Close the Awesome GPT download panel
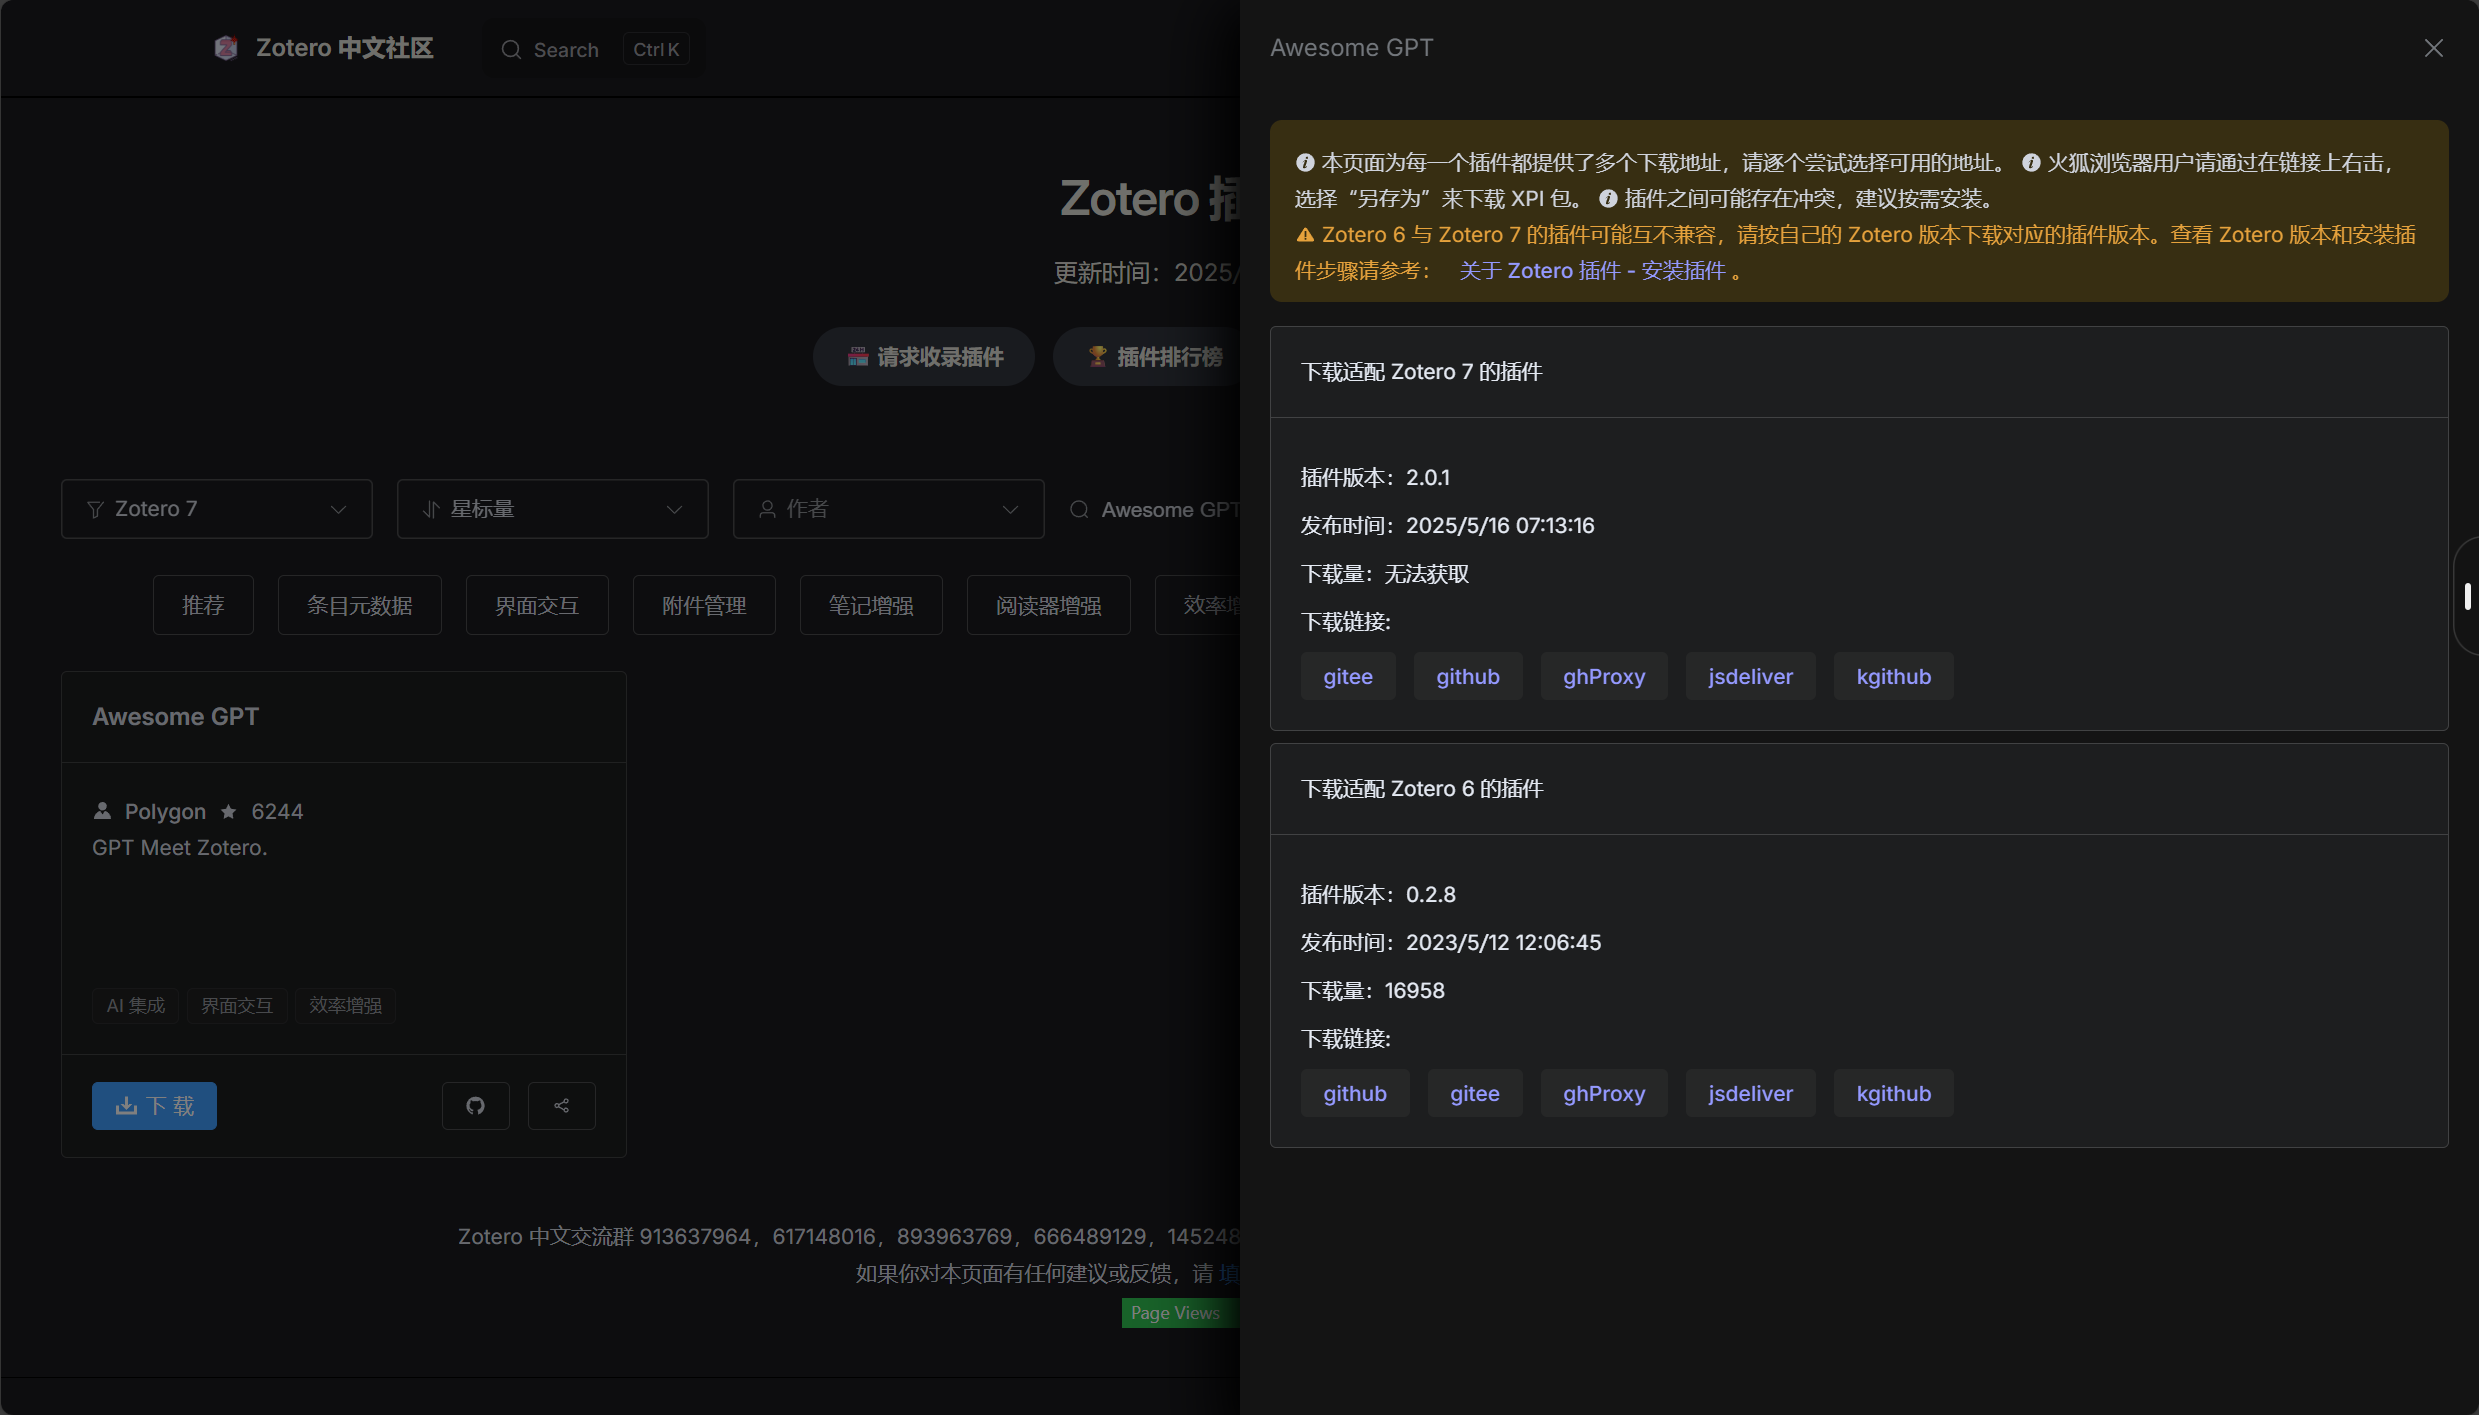Viewport: 2479px width, 1415px height. (x=2433, y=48)
